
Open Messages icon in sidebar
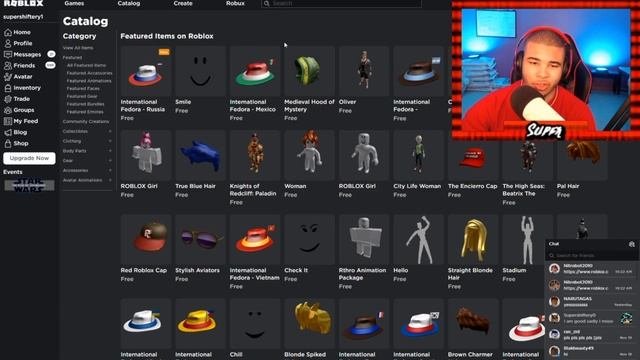click(8, 54)
